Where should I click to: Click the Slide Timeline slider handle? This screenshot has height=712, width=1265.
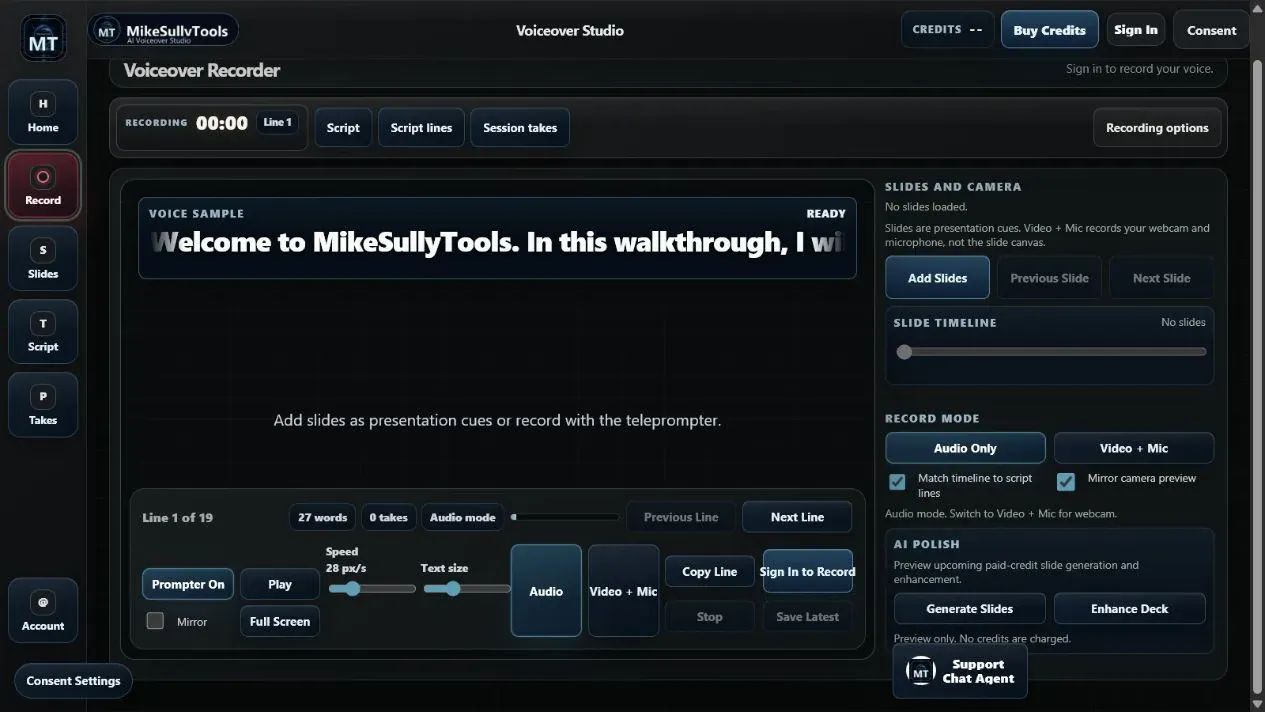(x=904, y=352)
